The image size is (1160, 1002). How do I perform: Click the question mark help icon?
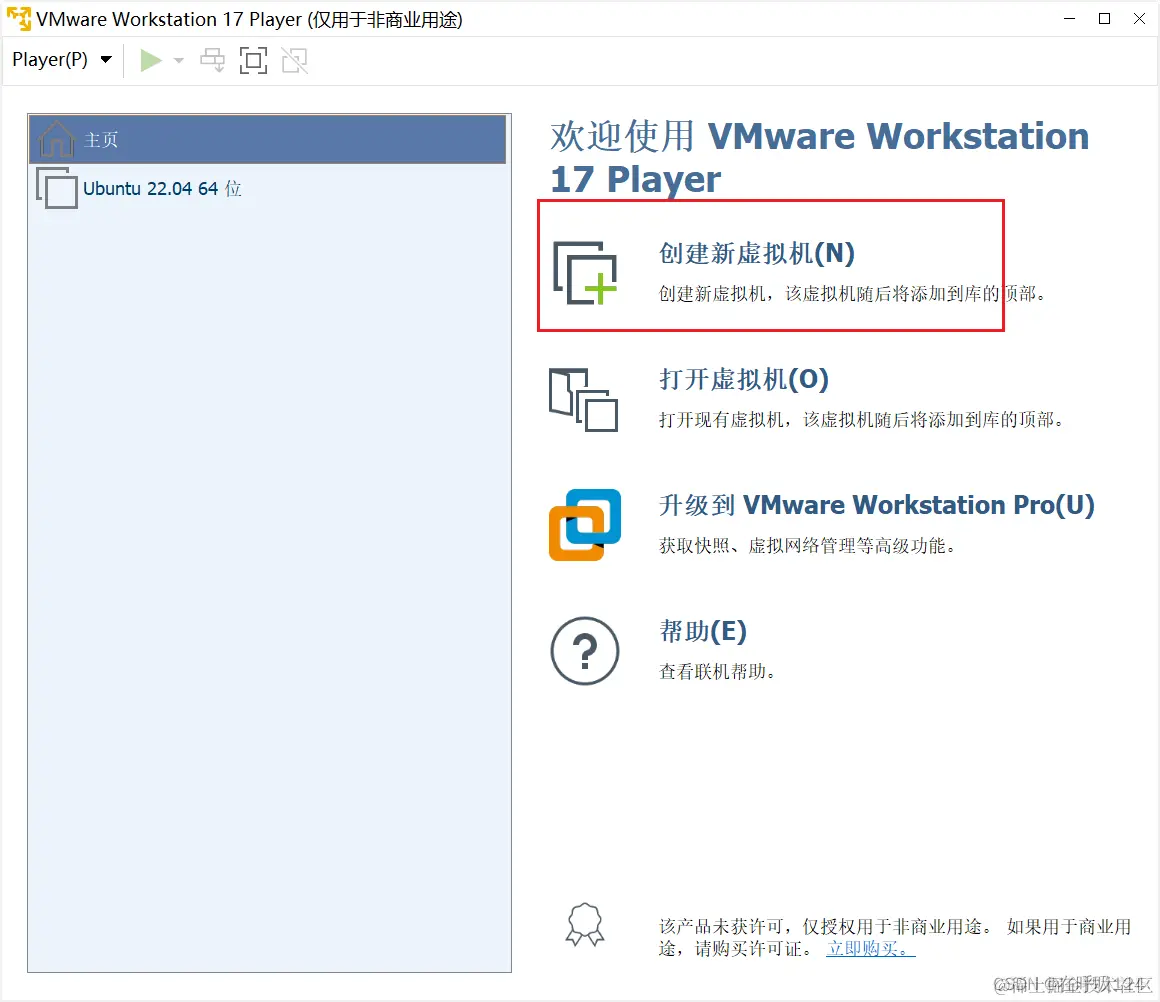pos(585,651)
